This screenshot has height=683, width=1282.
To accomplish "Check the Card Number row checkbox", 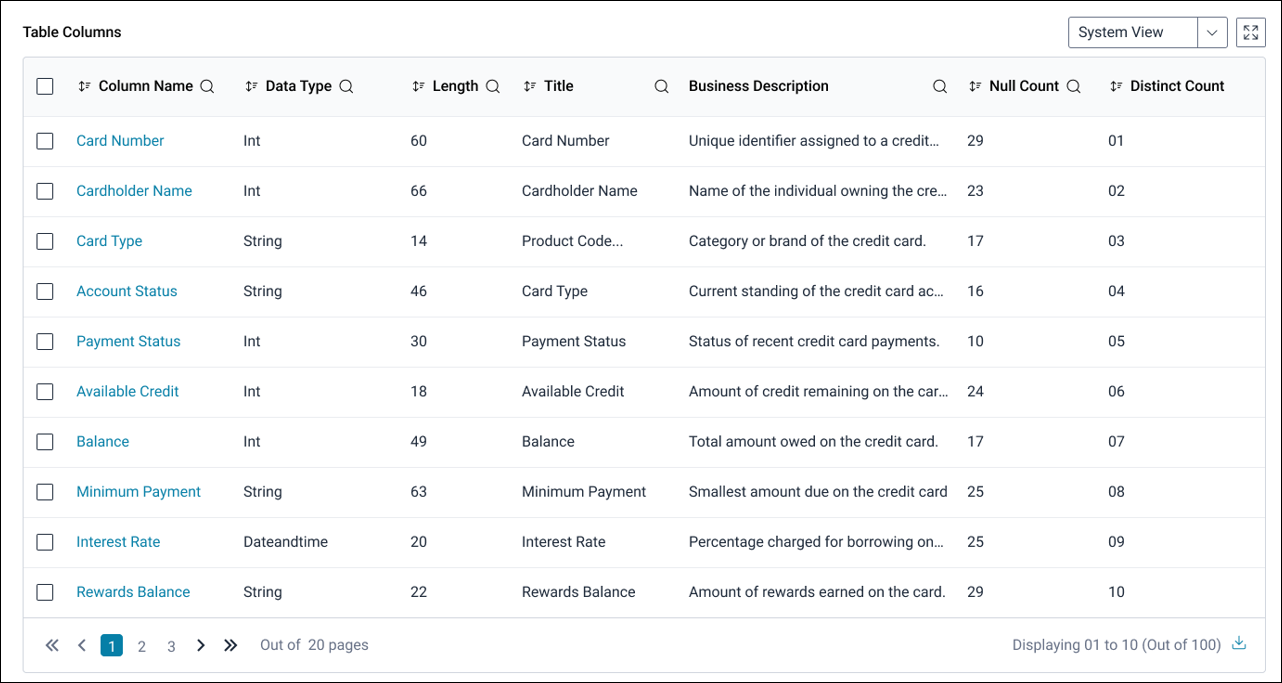I will (x=45, y=141).
